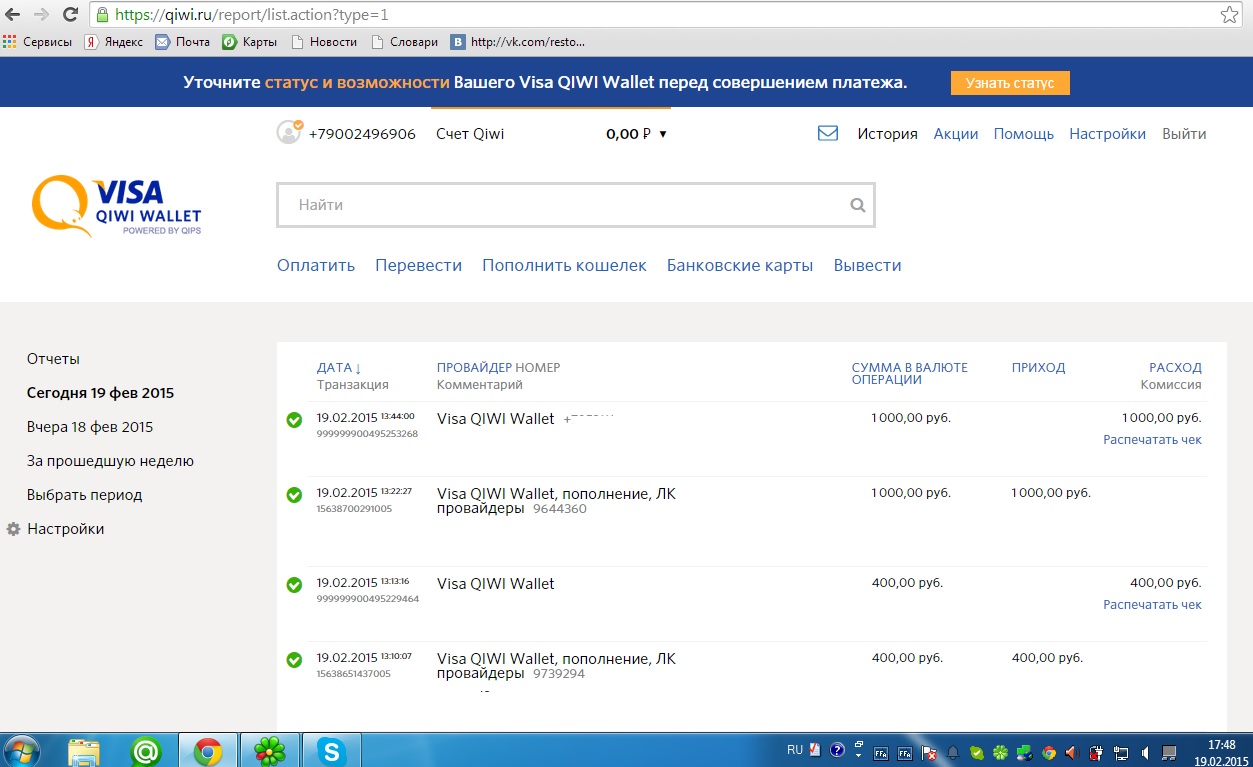
Task: Click green status check of 13:13:16 transaction
Action: click(x=294, y=585)
